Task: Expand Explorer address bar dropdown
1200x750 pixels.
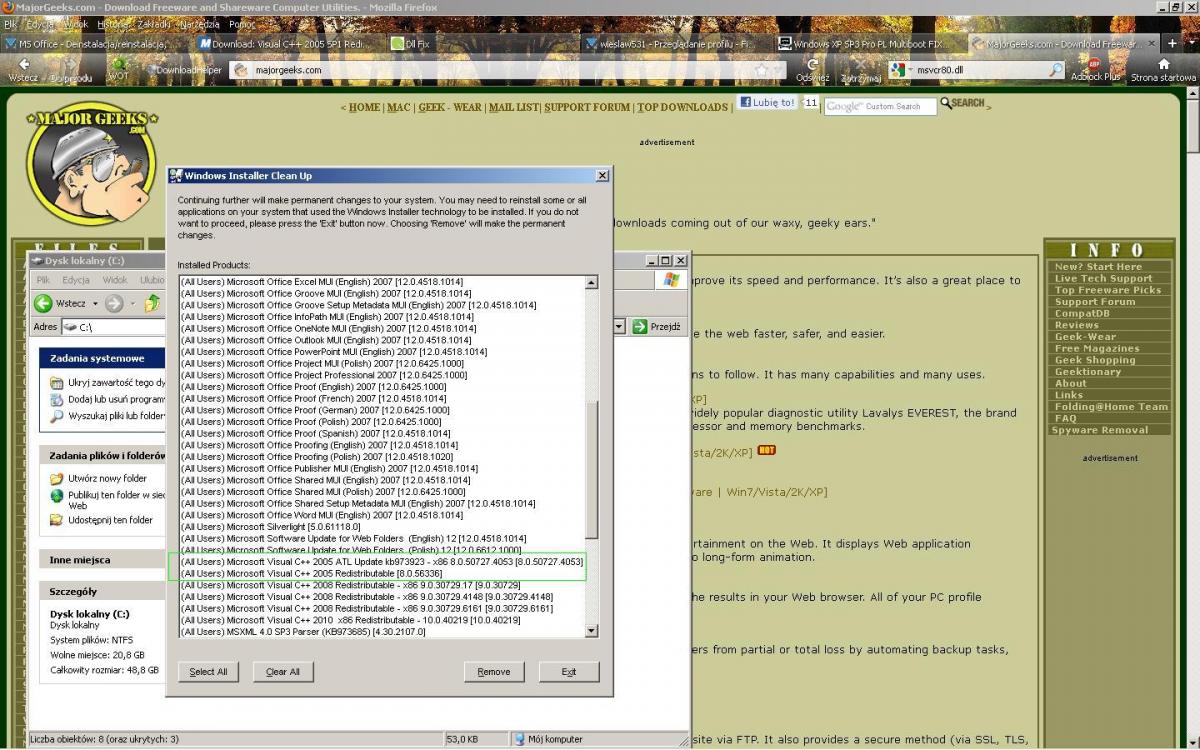Action: tap(619, 326)
